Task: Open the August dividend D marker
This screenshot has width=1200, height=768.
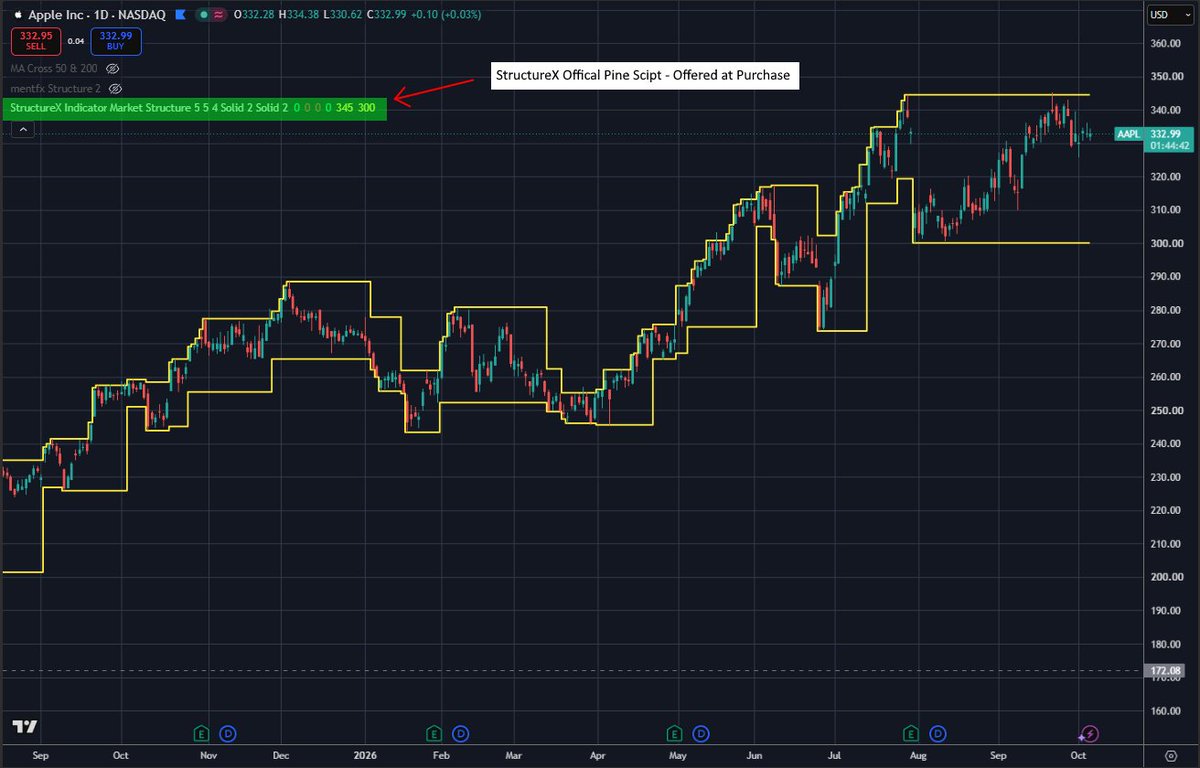Action: [x=937, y=733]
